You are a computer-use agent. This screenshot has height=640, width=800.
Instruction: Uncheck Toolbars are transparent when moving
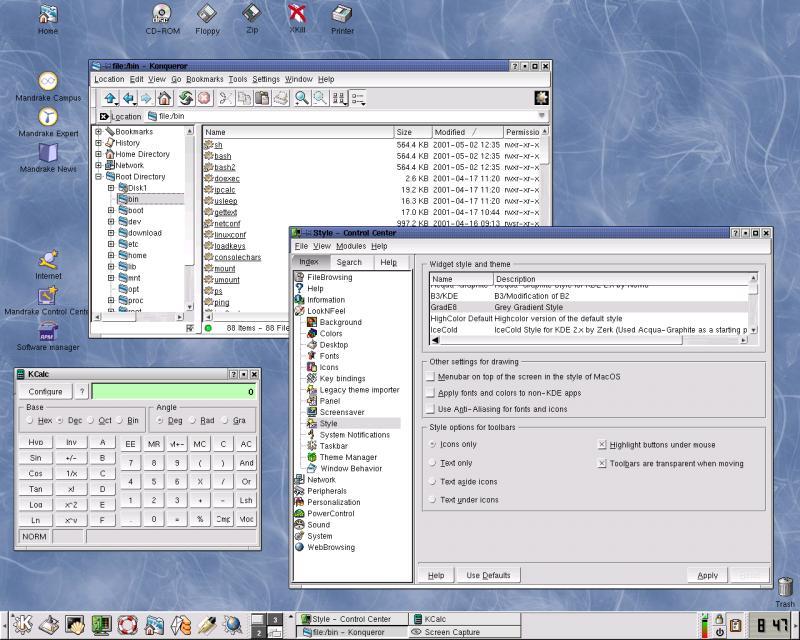[x=602, y=463]
